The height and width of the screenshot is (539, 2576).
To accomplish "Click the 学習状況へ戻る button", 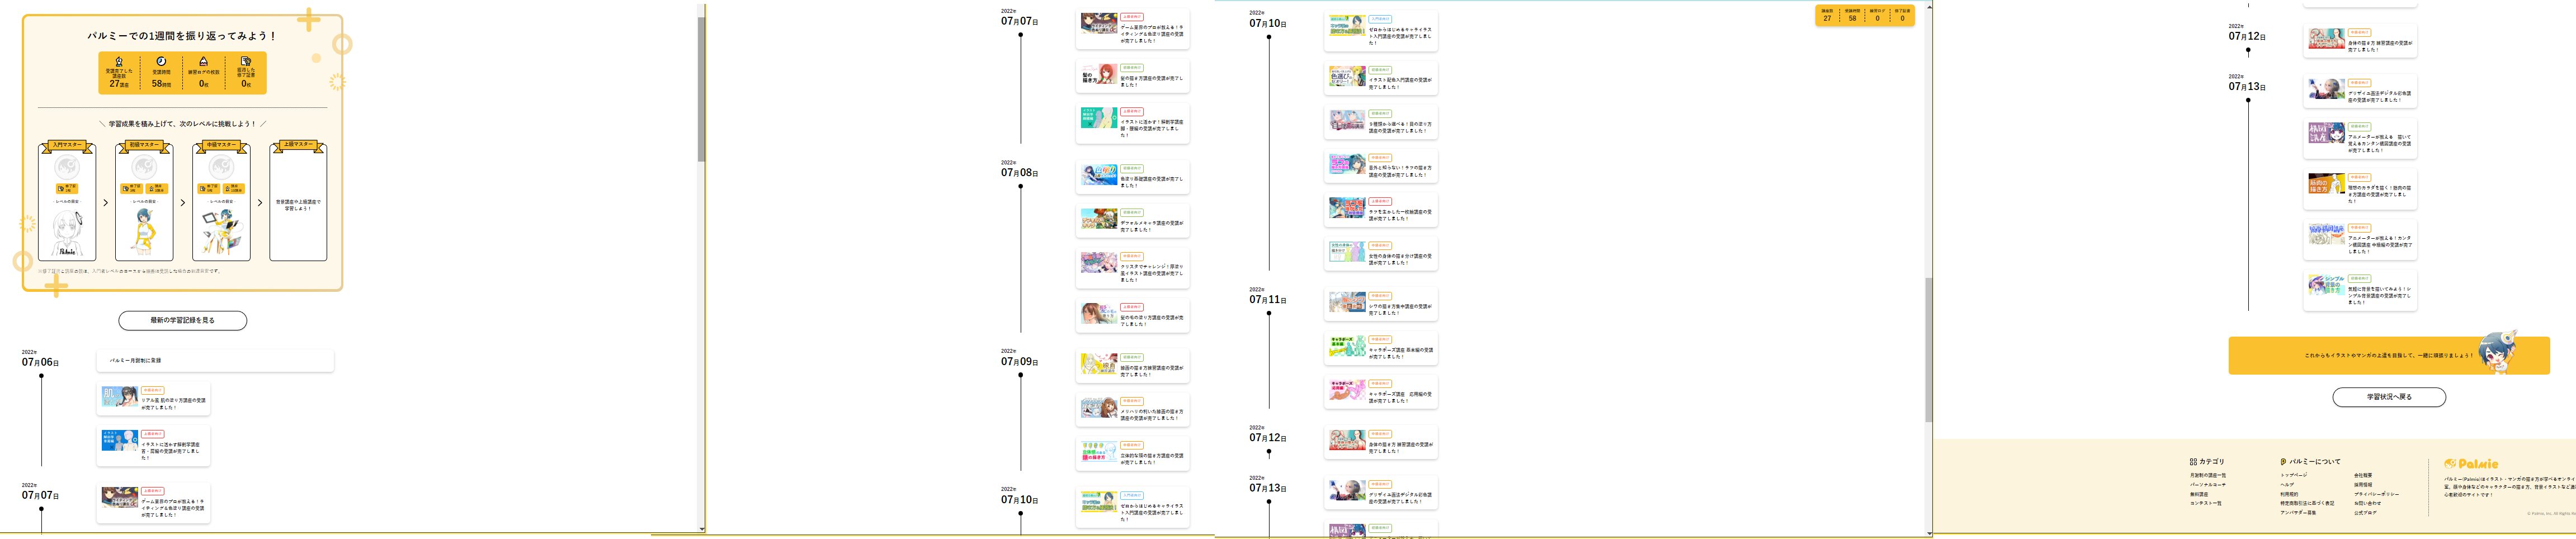I will click(2389, 397).
